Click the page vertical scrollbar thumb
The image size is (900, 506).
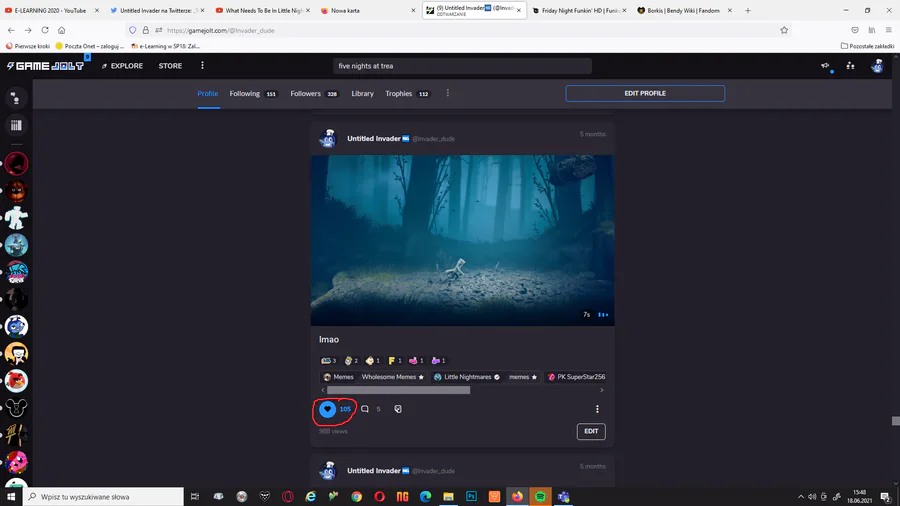click(x=895, y=421)
